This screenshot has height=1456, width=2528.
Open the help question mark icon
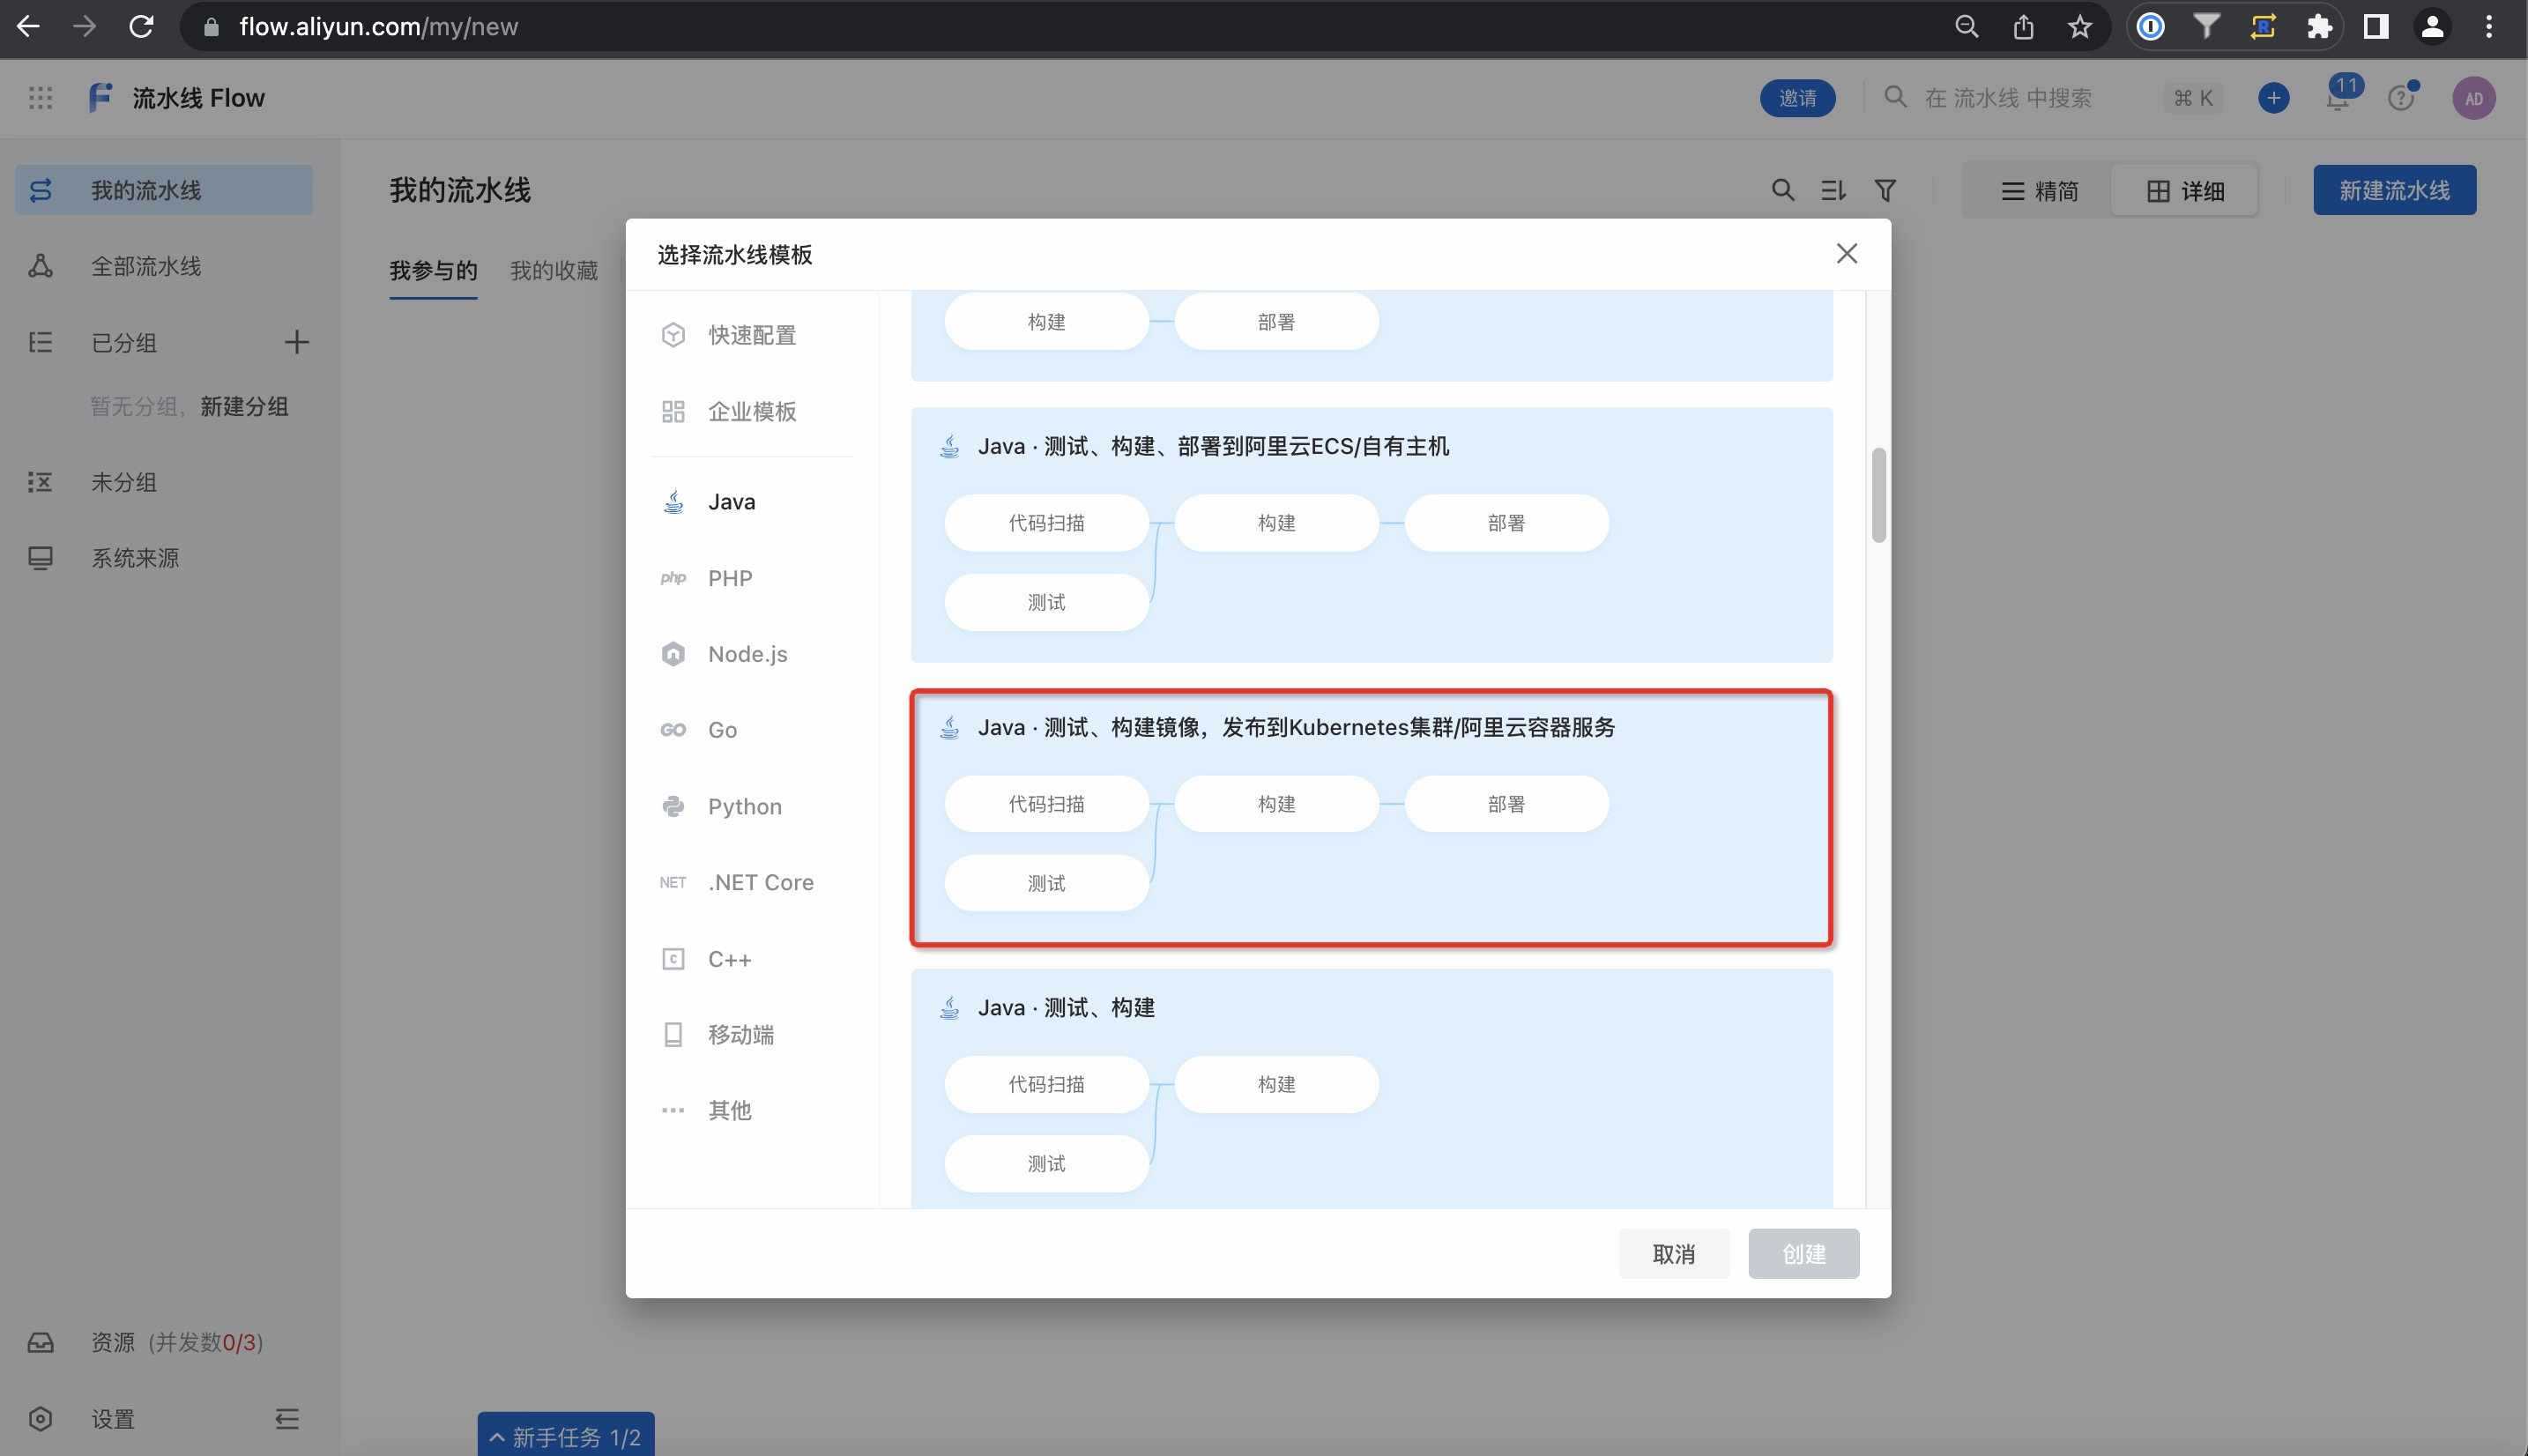point(2400,98)
